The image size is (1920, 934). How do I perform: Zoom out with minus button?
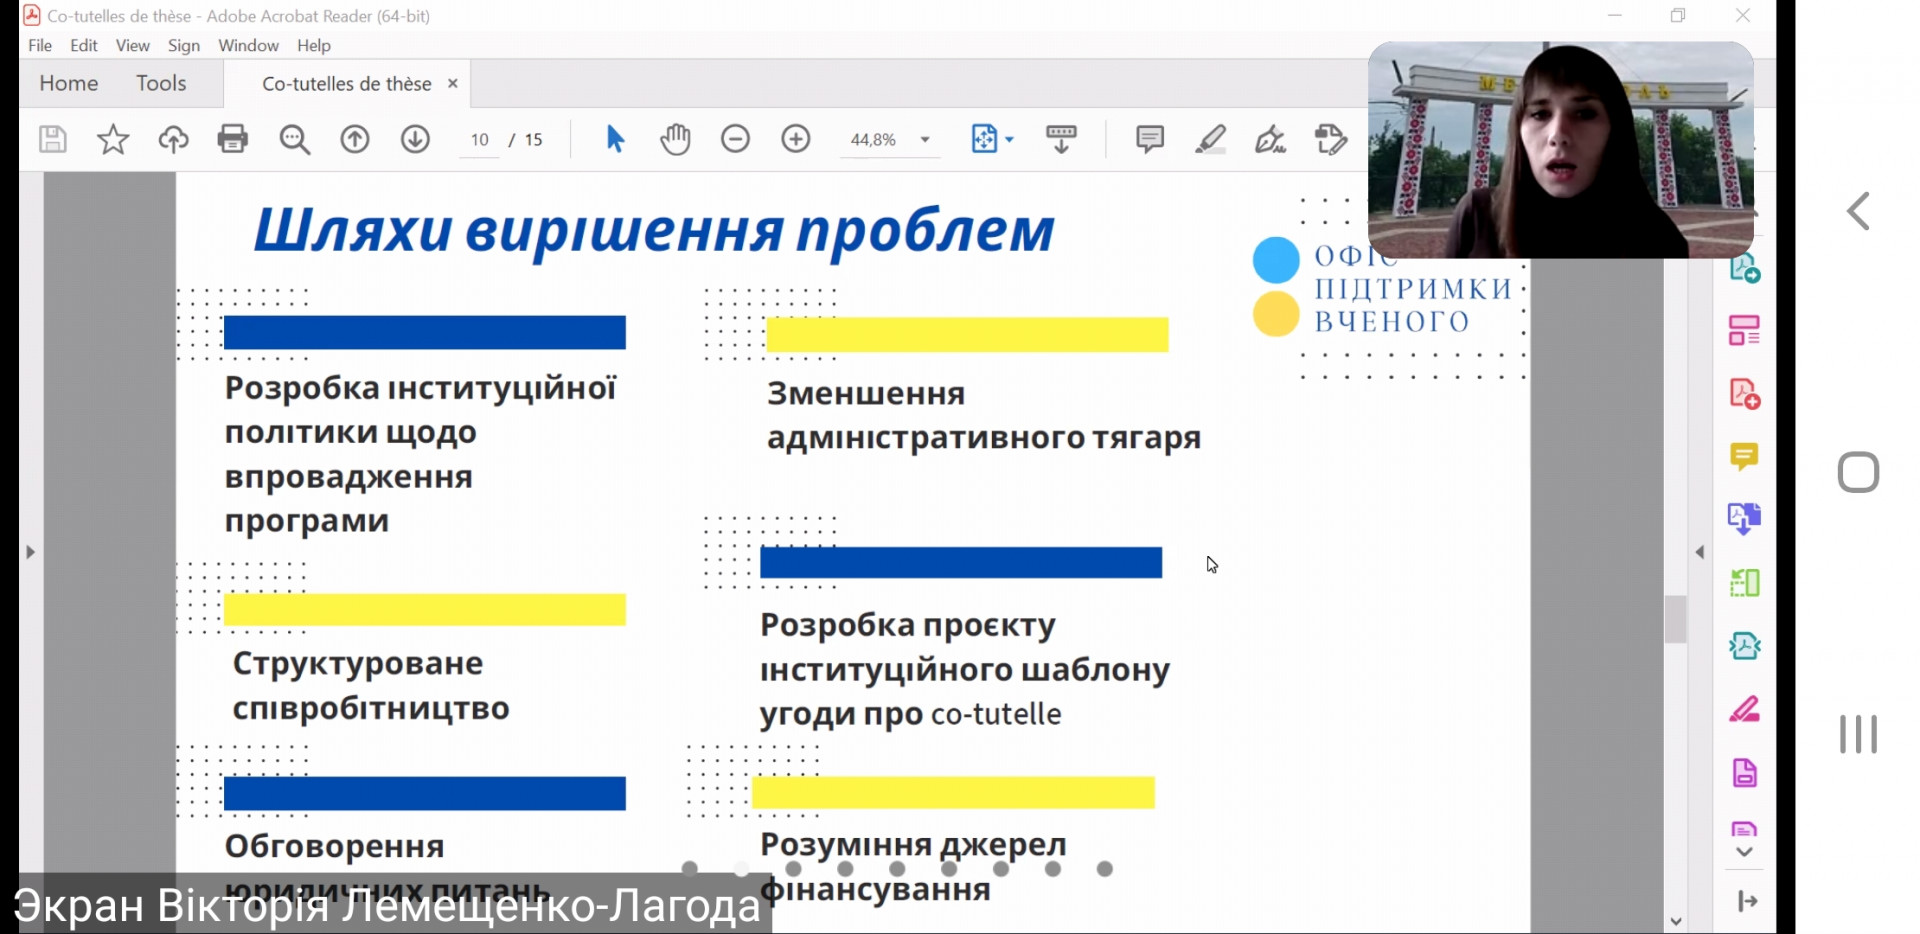[735, 139]
